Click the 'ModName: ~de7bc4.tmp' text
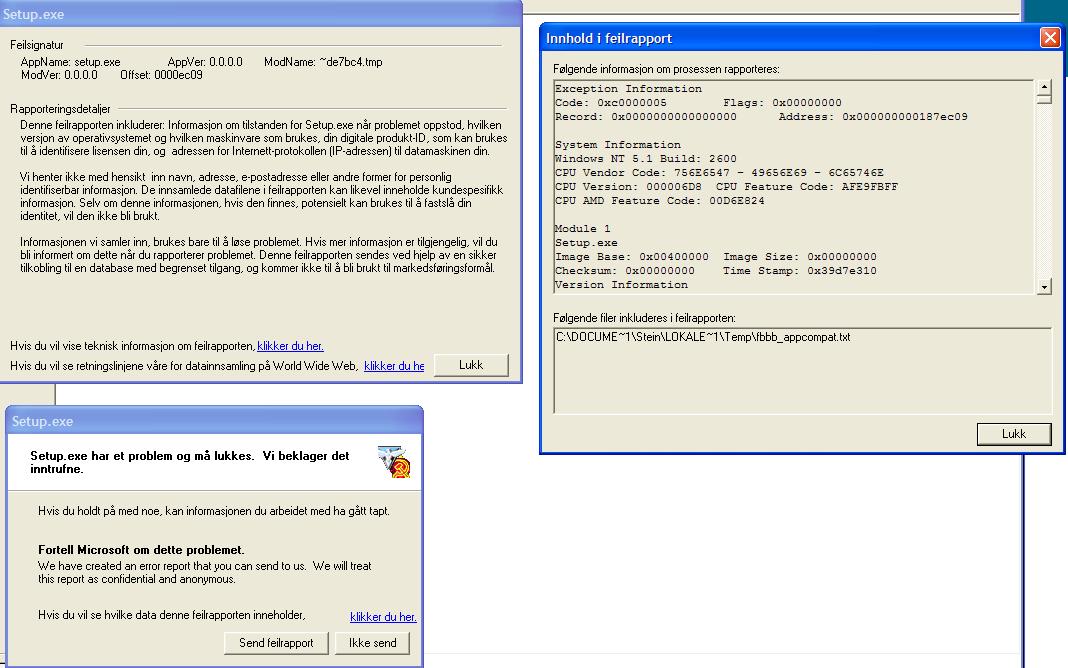Viewport: 1068px width, 668px height. (x=323, y=62)
